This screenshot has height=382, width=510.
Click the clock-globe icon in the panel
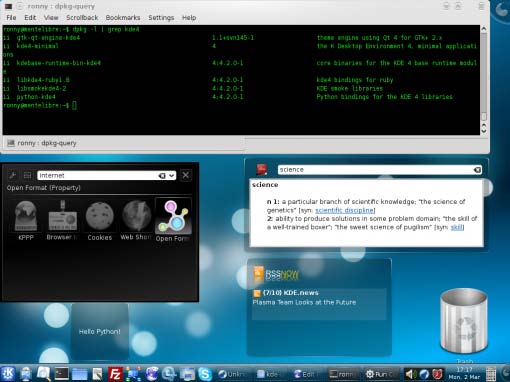(169, 374)
